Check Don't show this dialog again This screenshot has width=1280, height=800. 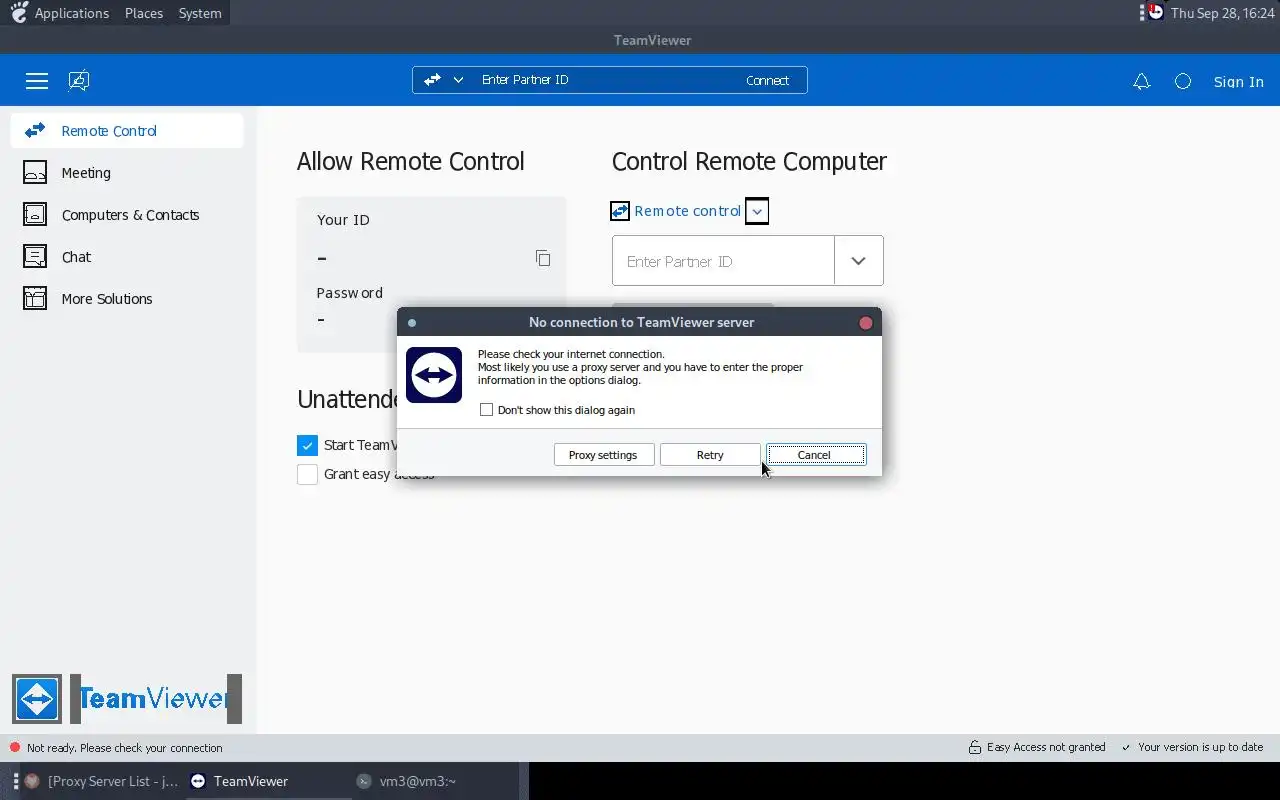(x=486, y=410)
